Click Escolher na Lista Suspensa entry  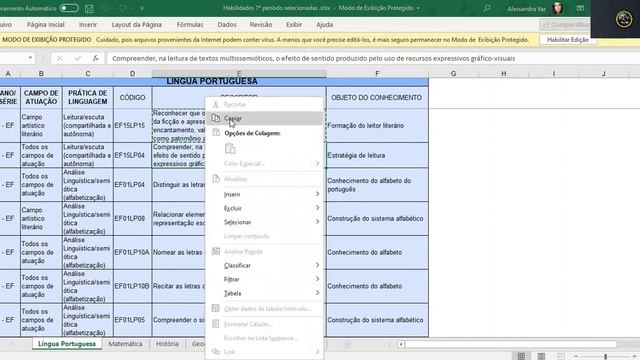coord(264,338)
